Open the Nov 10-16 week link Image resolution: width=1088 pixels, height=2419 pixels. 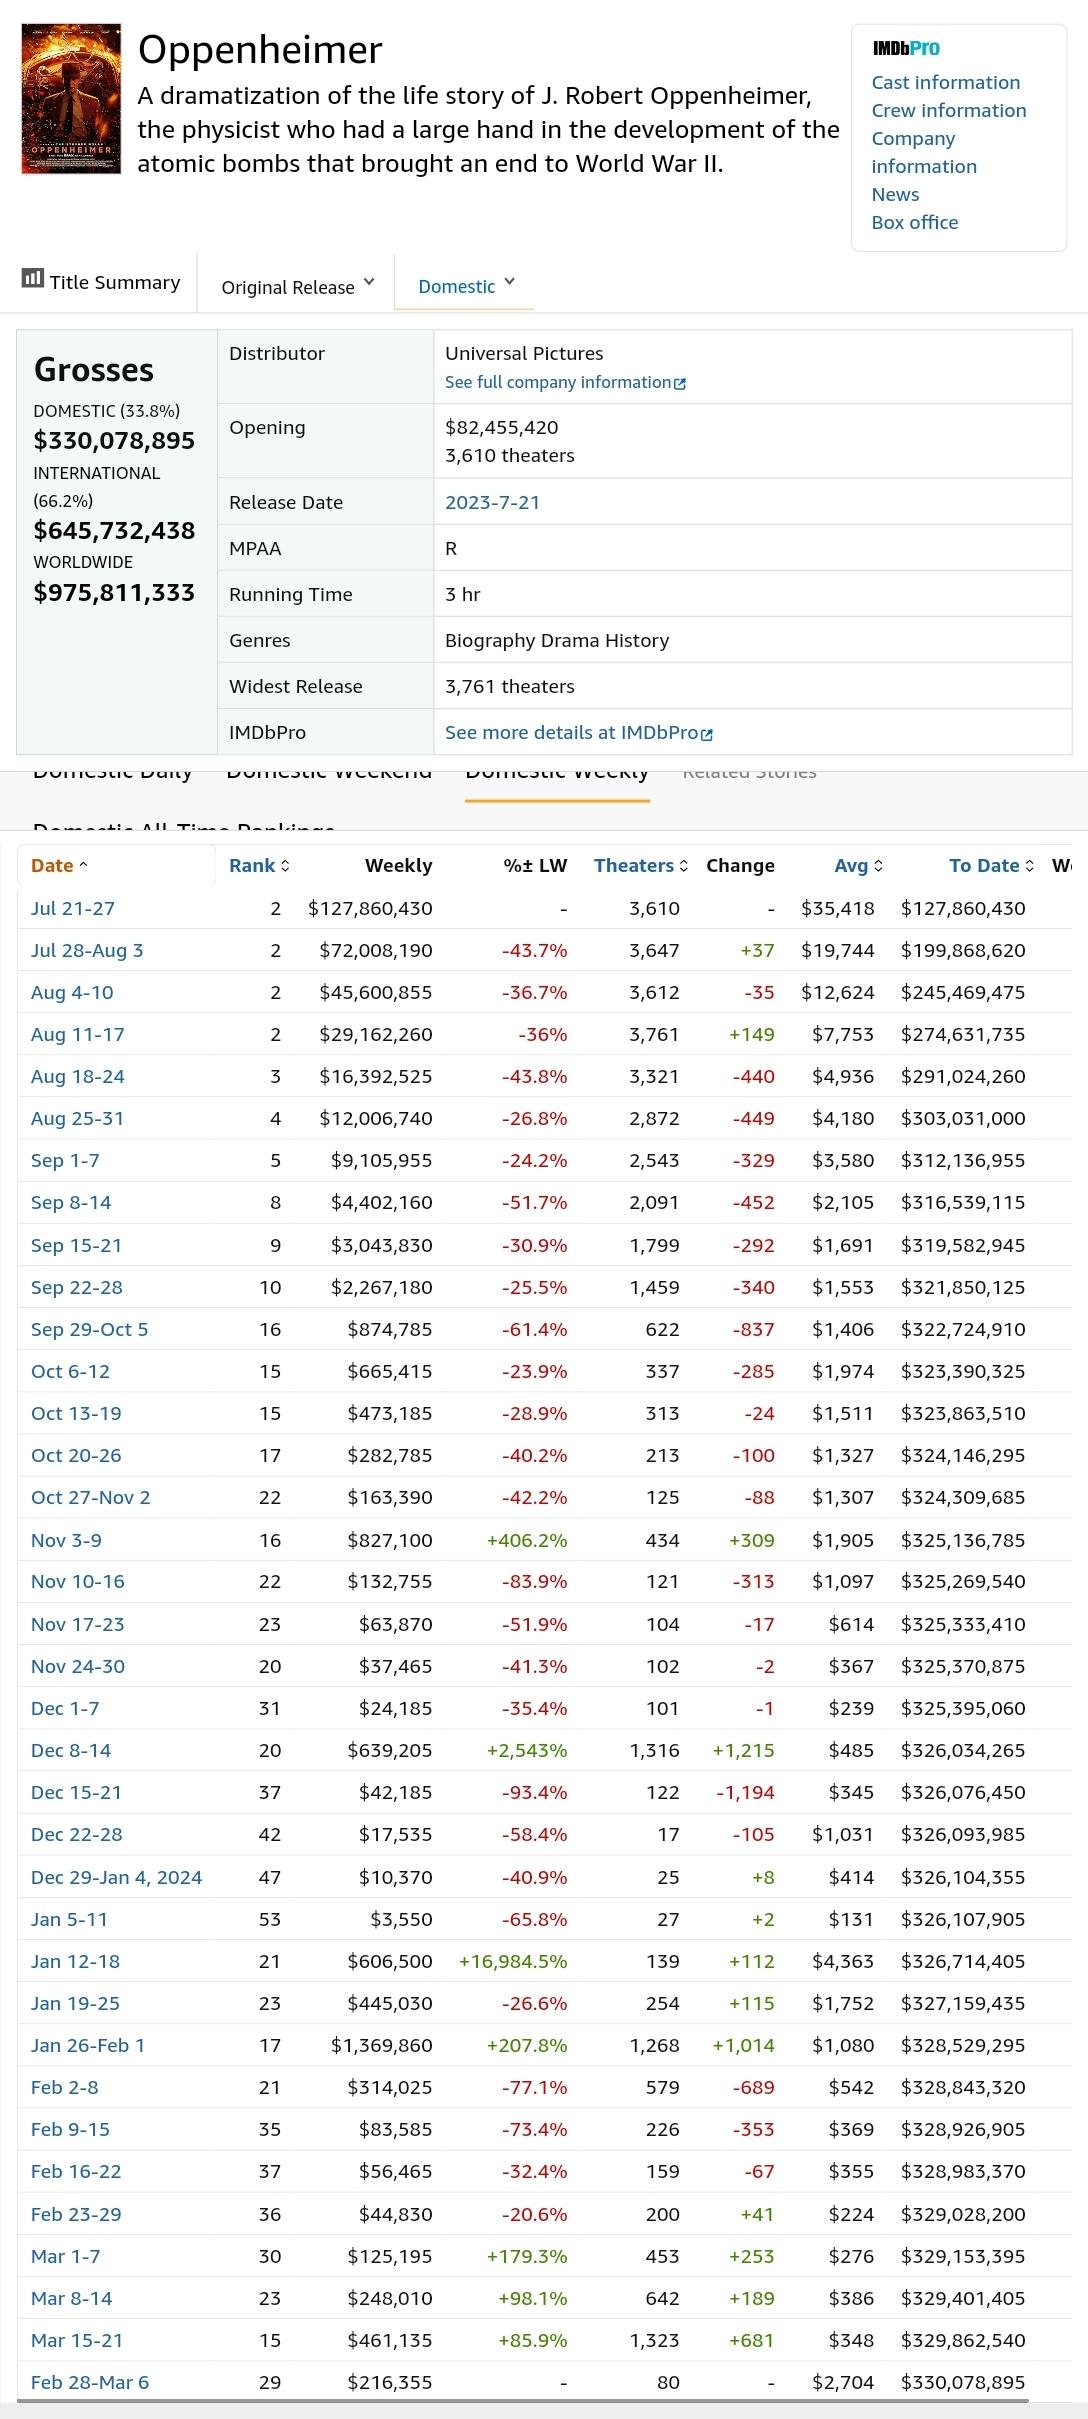pos(78,1581)
